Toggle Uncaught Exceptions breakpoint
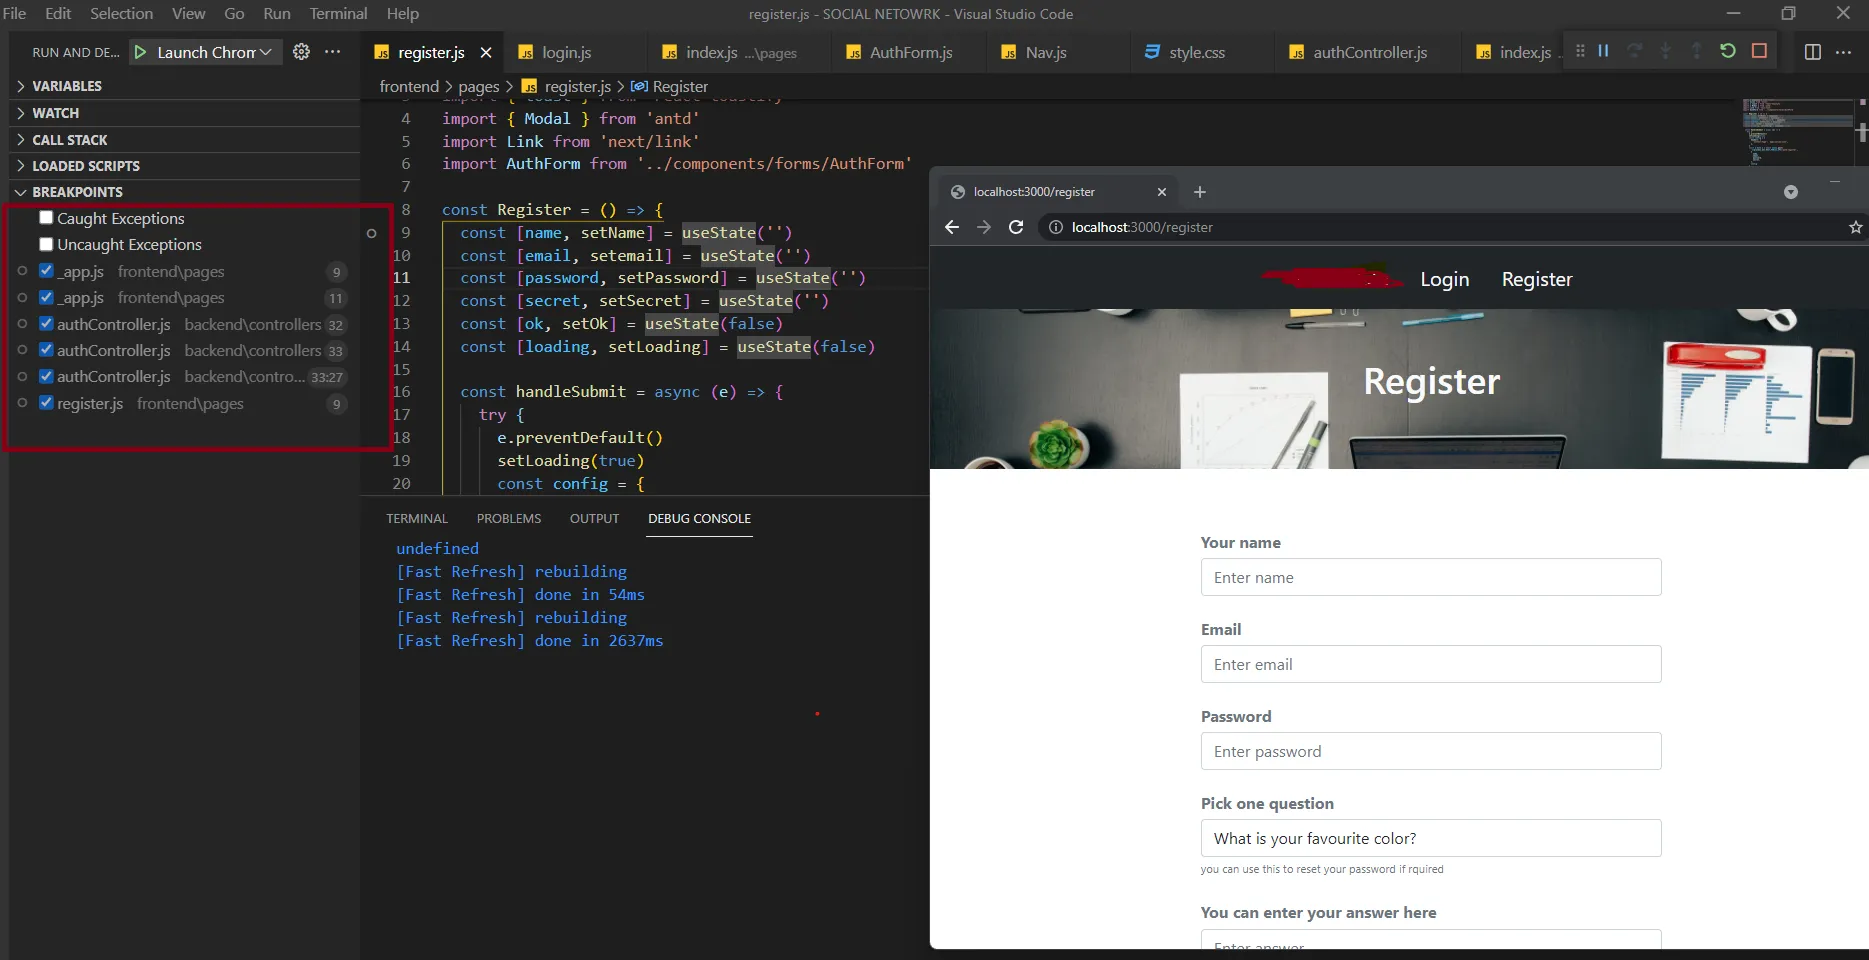This screenshot has height=960, width=1869. pos(46,244)
